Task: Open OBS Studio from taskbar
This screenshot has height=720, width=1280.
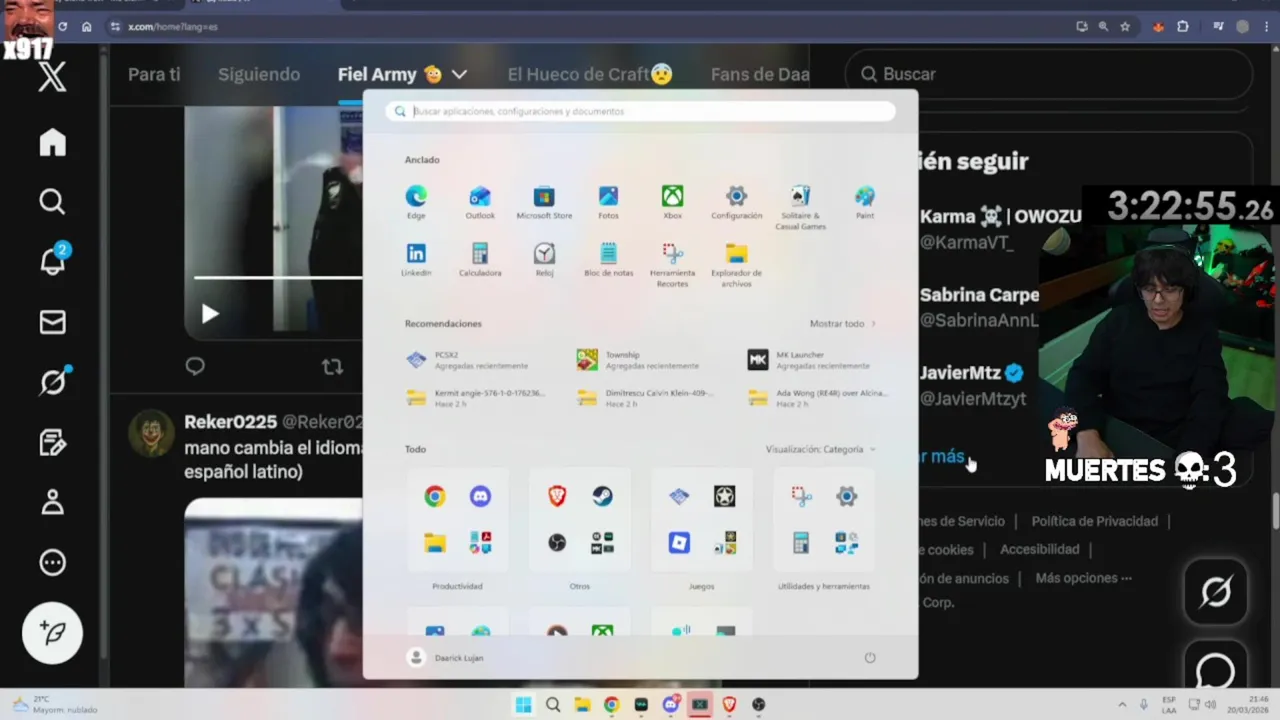Action: [x=758, y=705]
